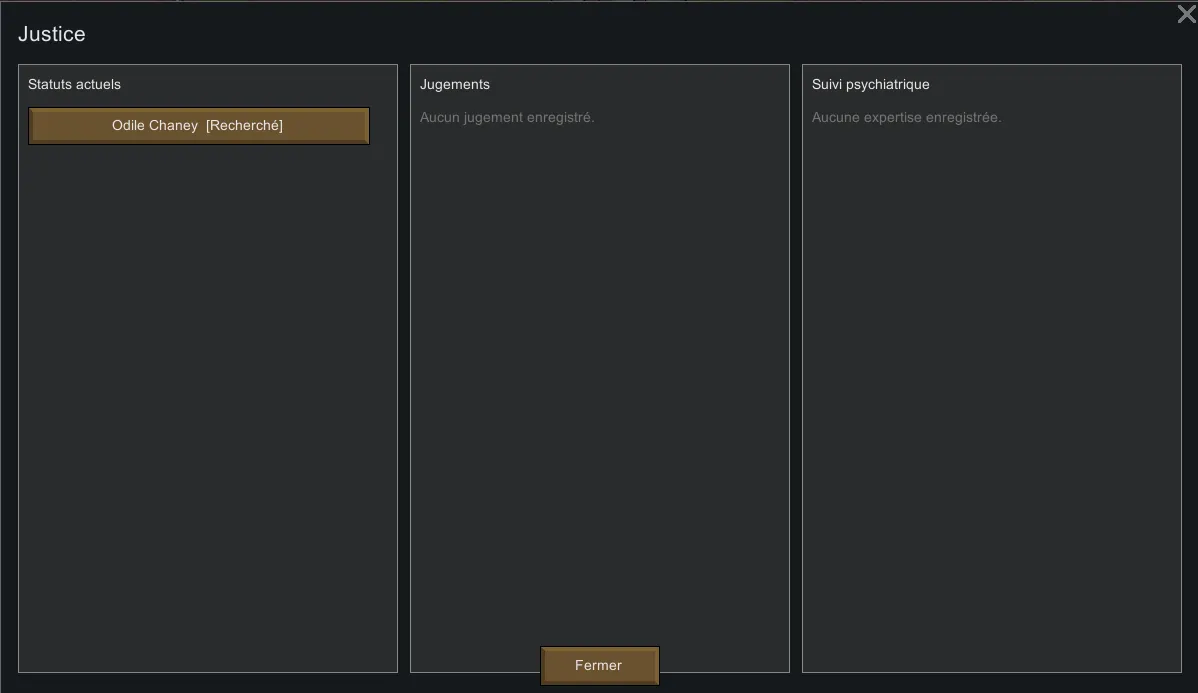
Task: Click the Justice window title
Action: (x=52, y=34)
